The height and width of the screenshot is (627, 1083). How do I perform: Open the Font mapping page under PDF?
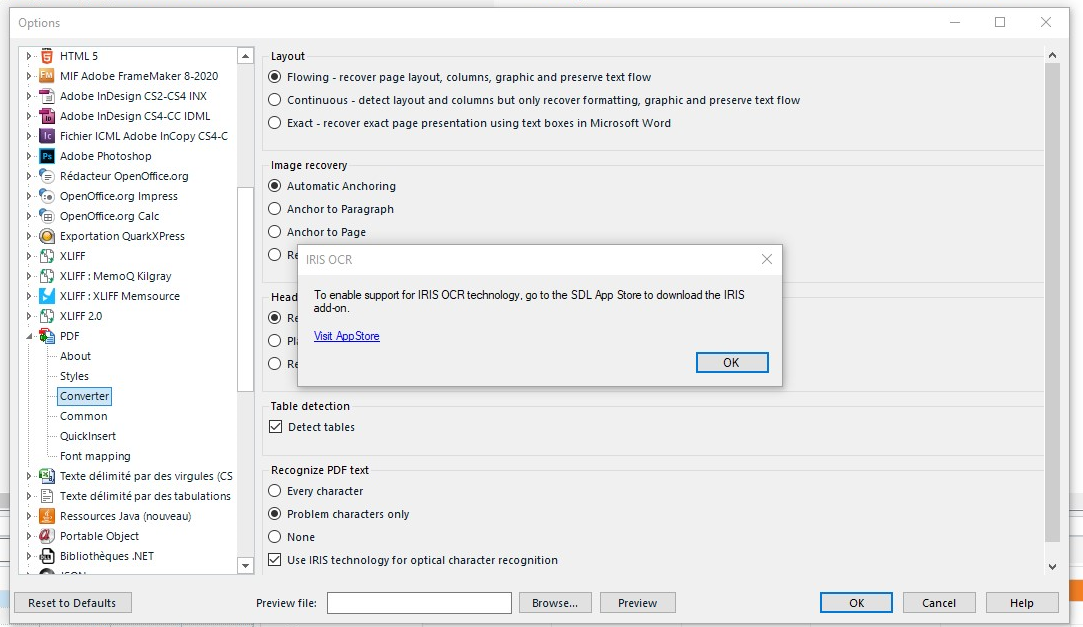[95, 456]
